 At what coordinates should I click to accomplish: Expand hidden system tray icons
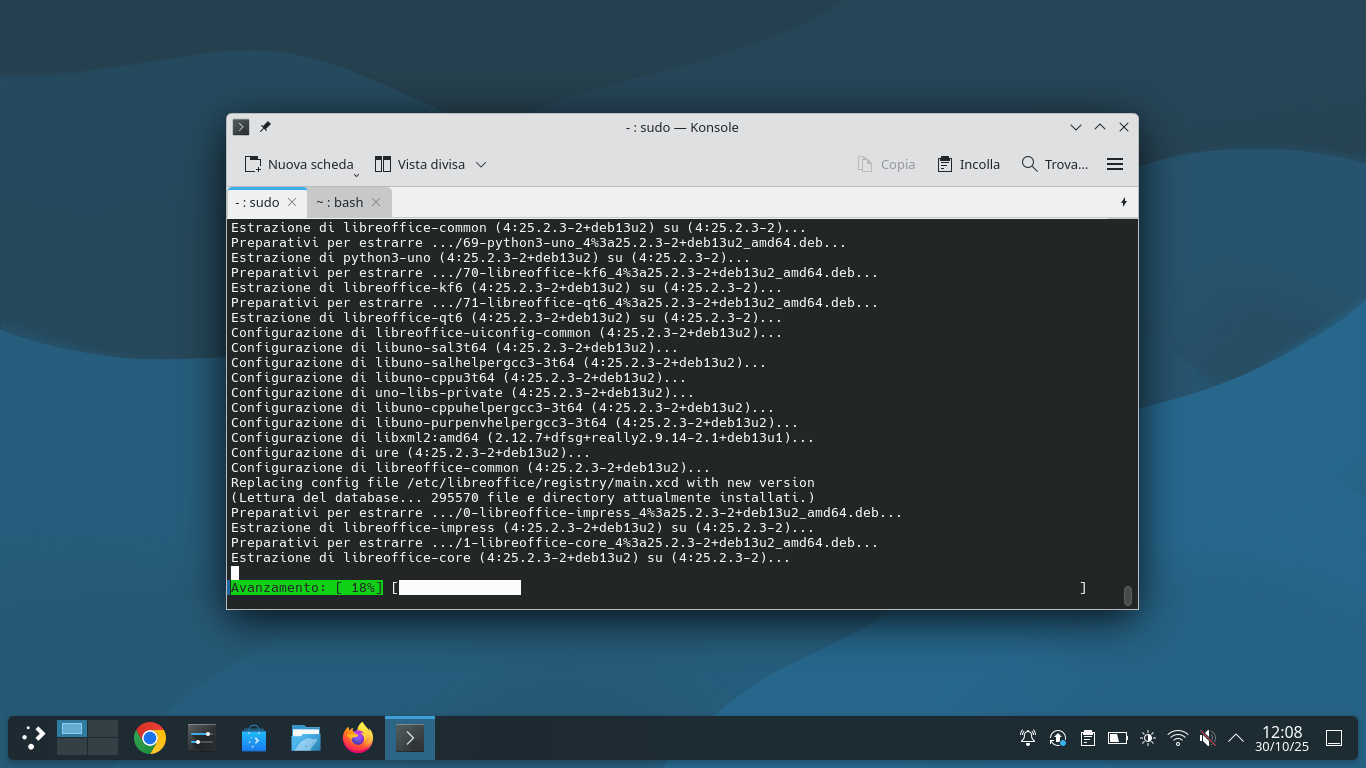coord(1236,737)
